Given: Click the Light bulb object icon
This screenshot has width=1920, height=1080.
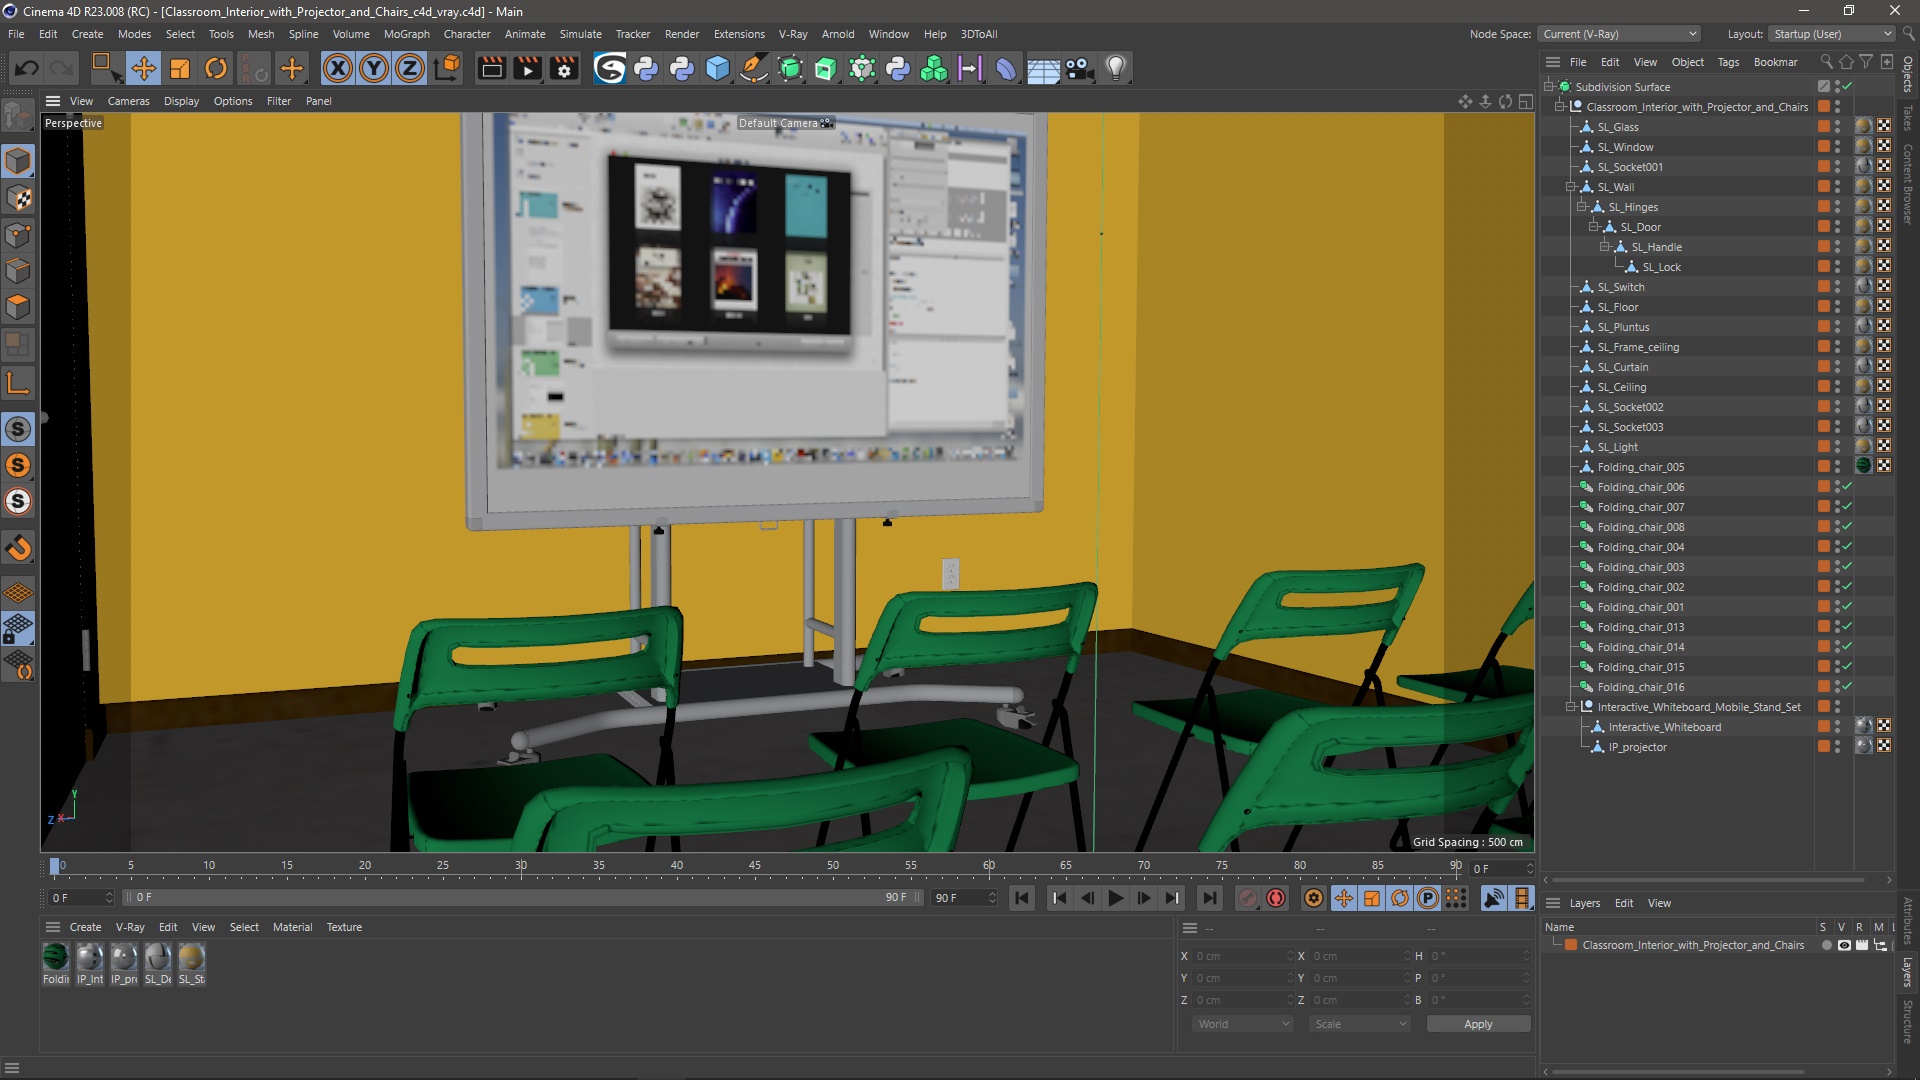Looking at the screenshot, I should (1115, 68).
